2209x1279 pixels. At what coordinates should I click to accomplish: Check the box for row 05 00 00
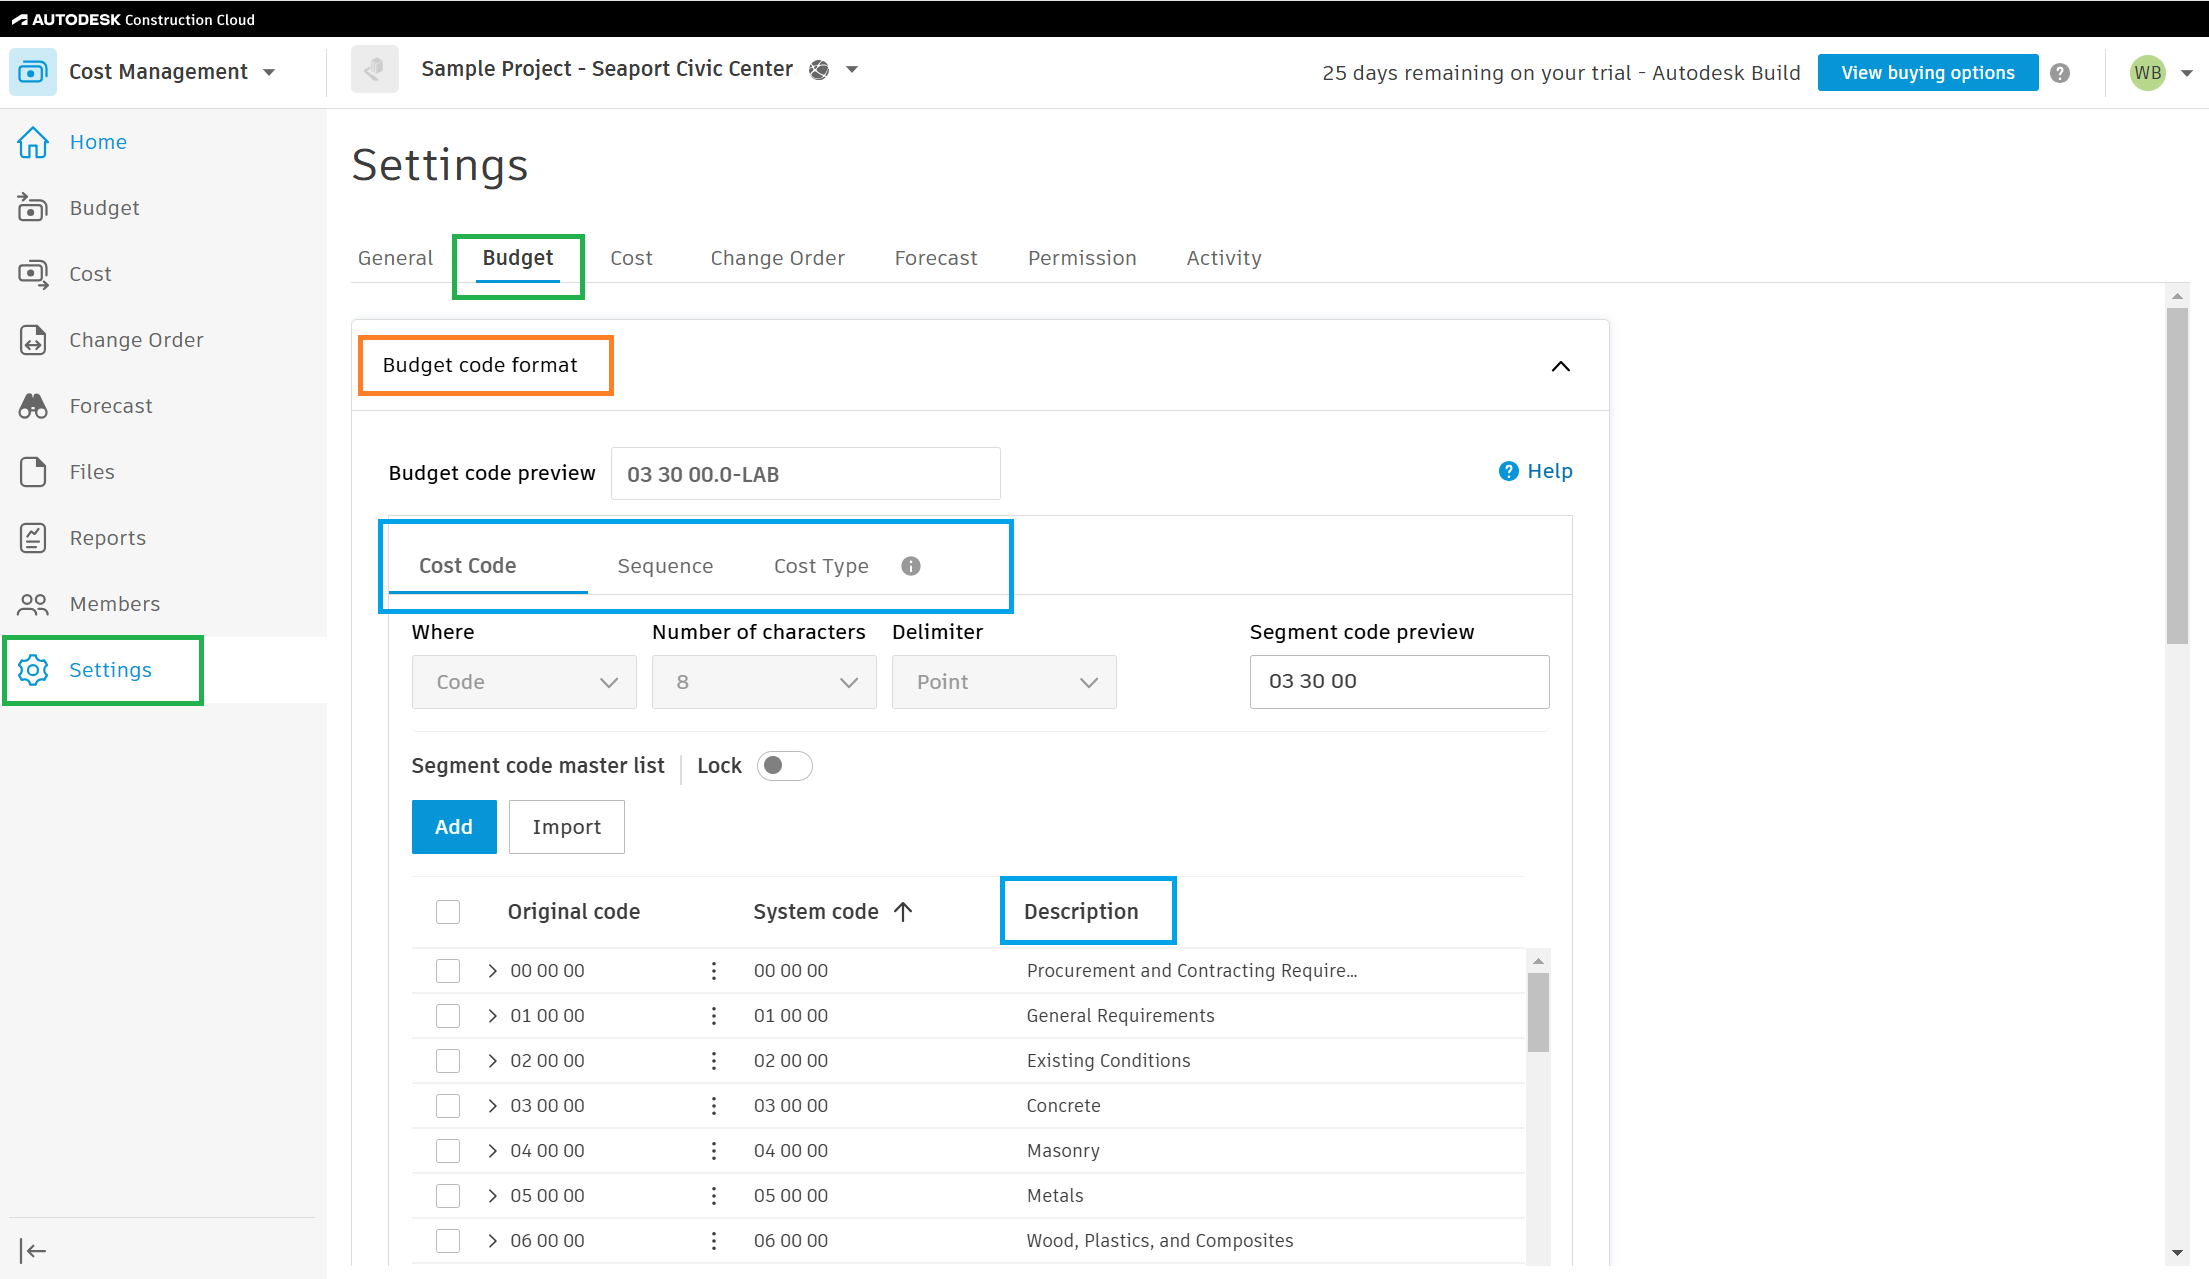(448, 1196)
